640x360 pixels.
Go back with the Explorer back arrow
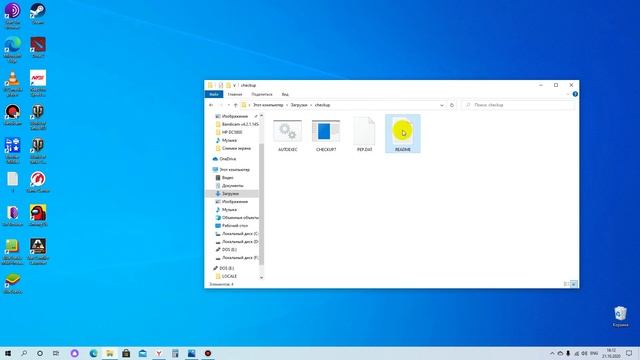click(x=211, y=105)
